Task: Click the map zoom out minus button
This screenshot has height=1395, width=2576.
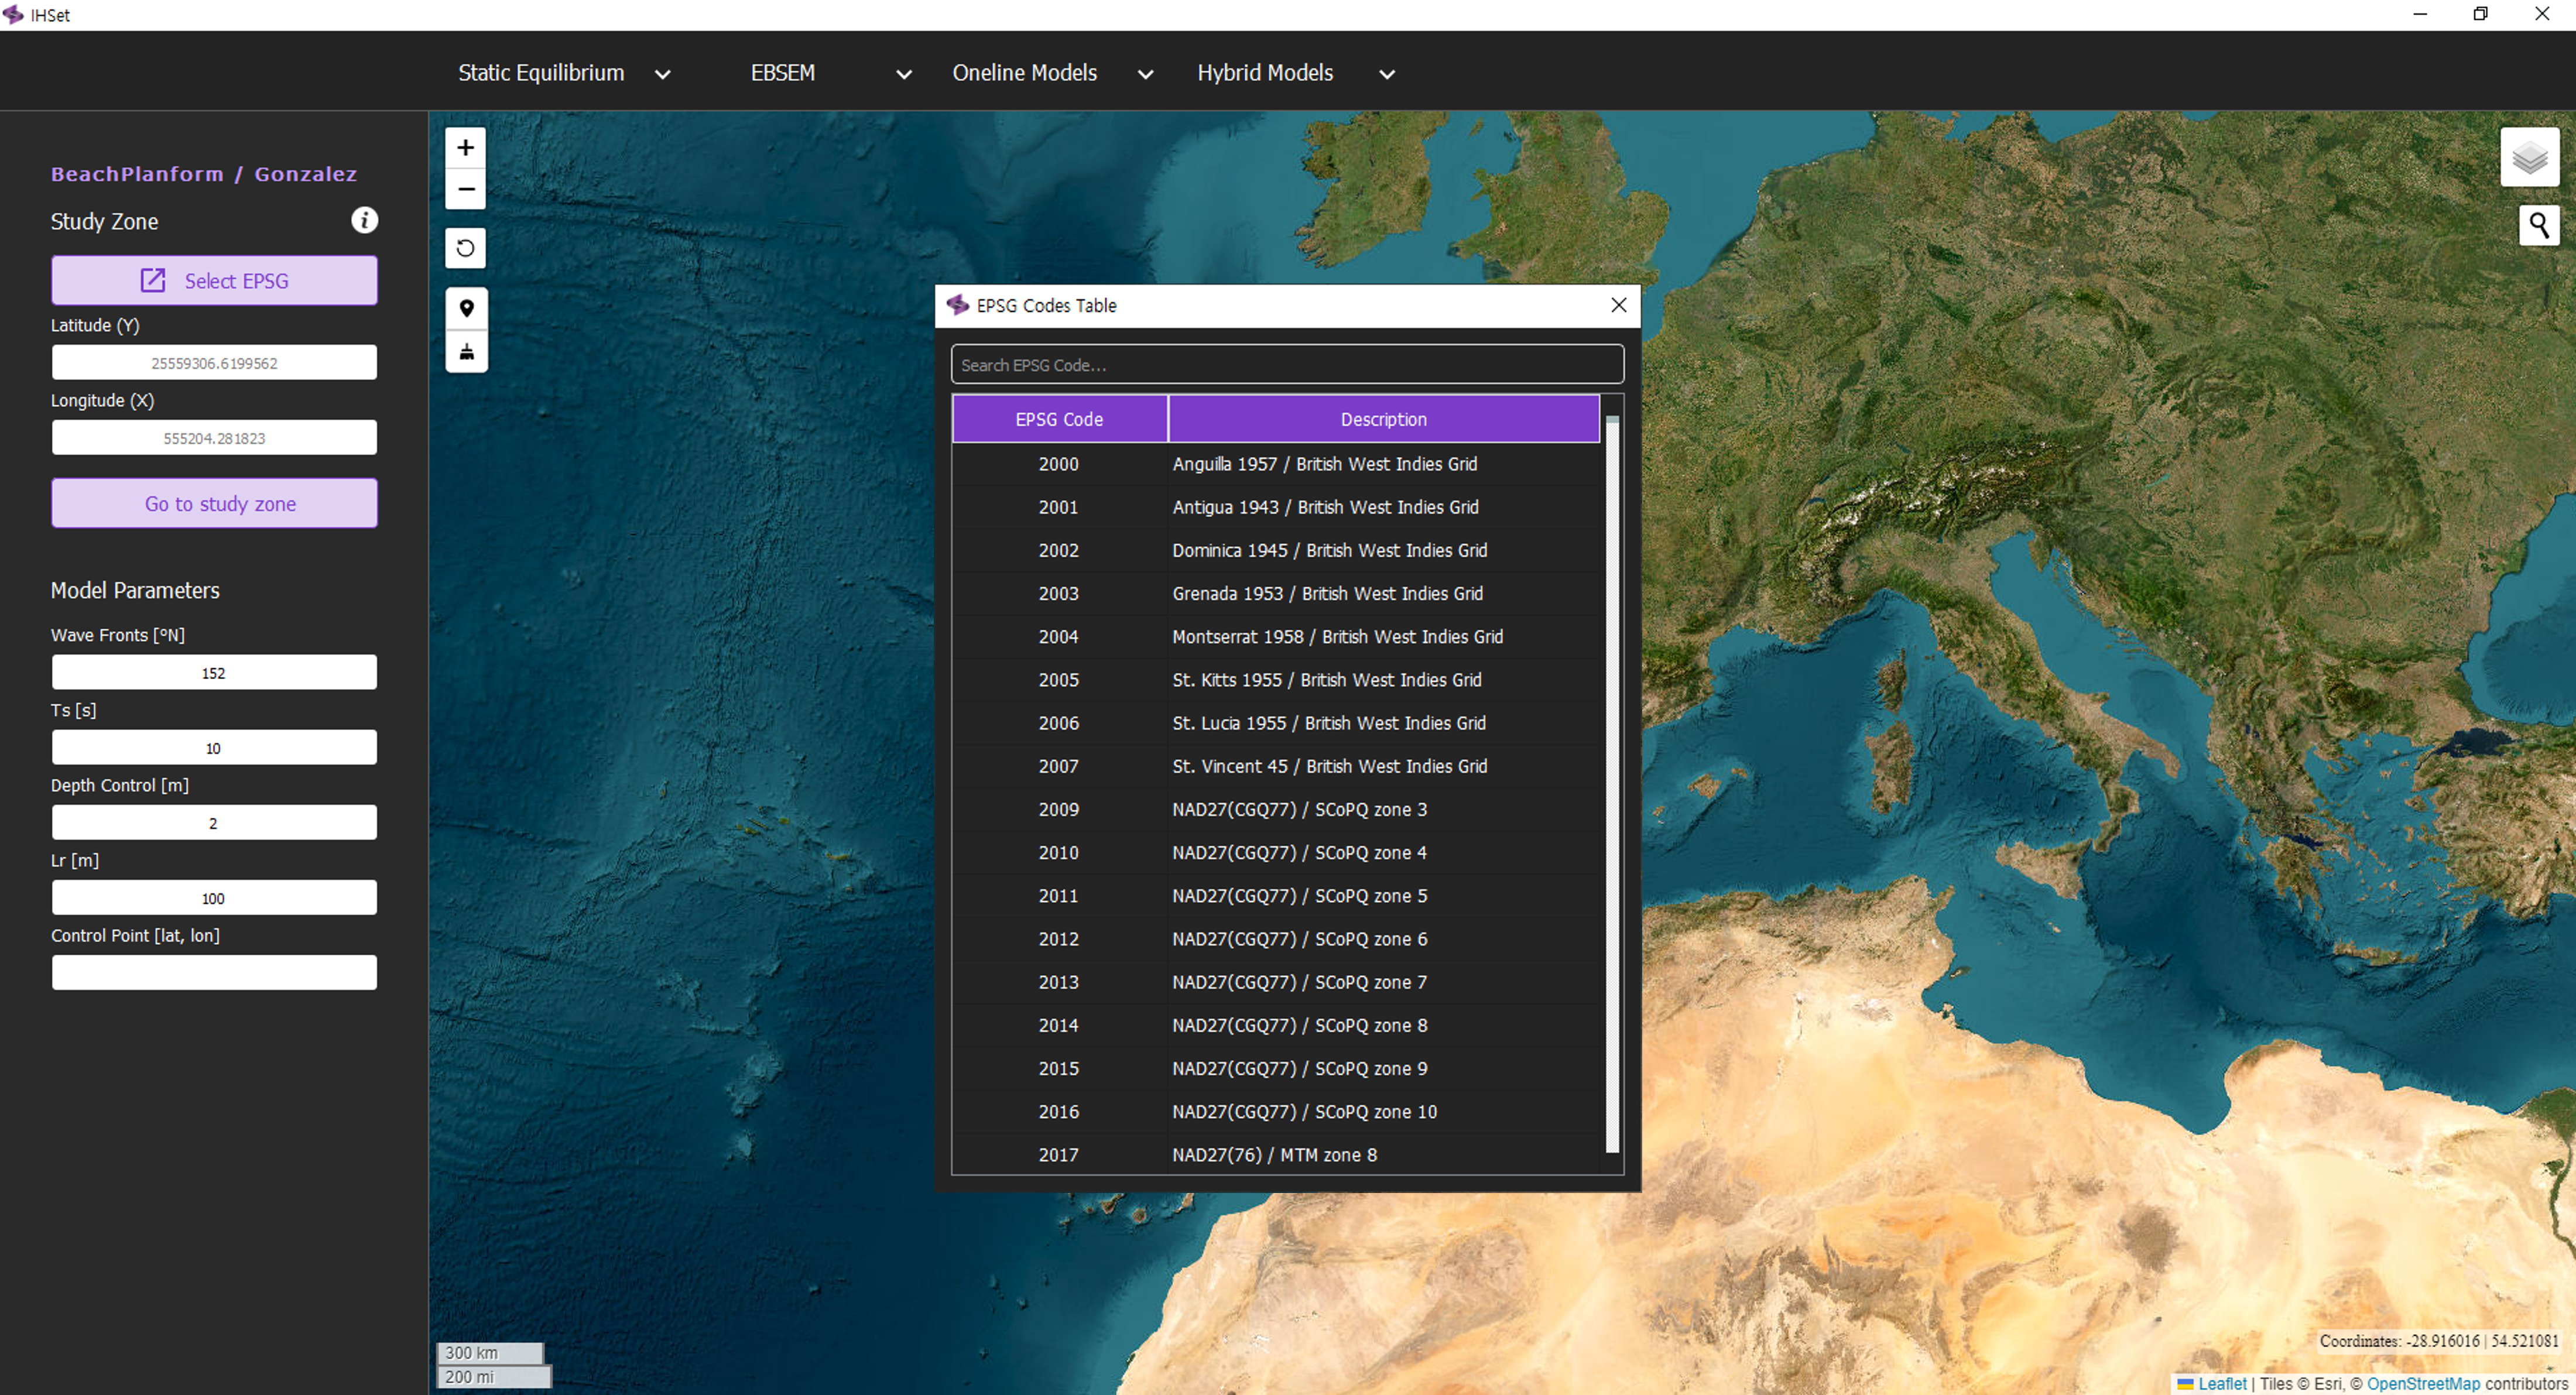Action: tap(465, 189)
